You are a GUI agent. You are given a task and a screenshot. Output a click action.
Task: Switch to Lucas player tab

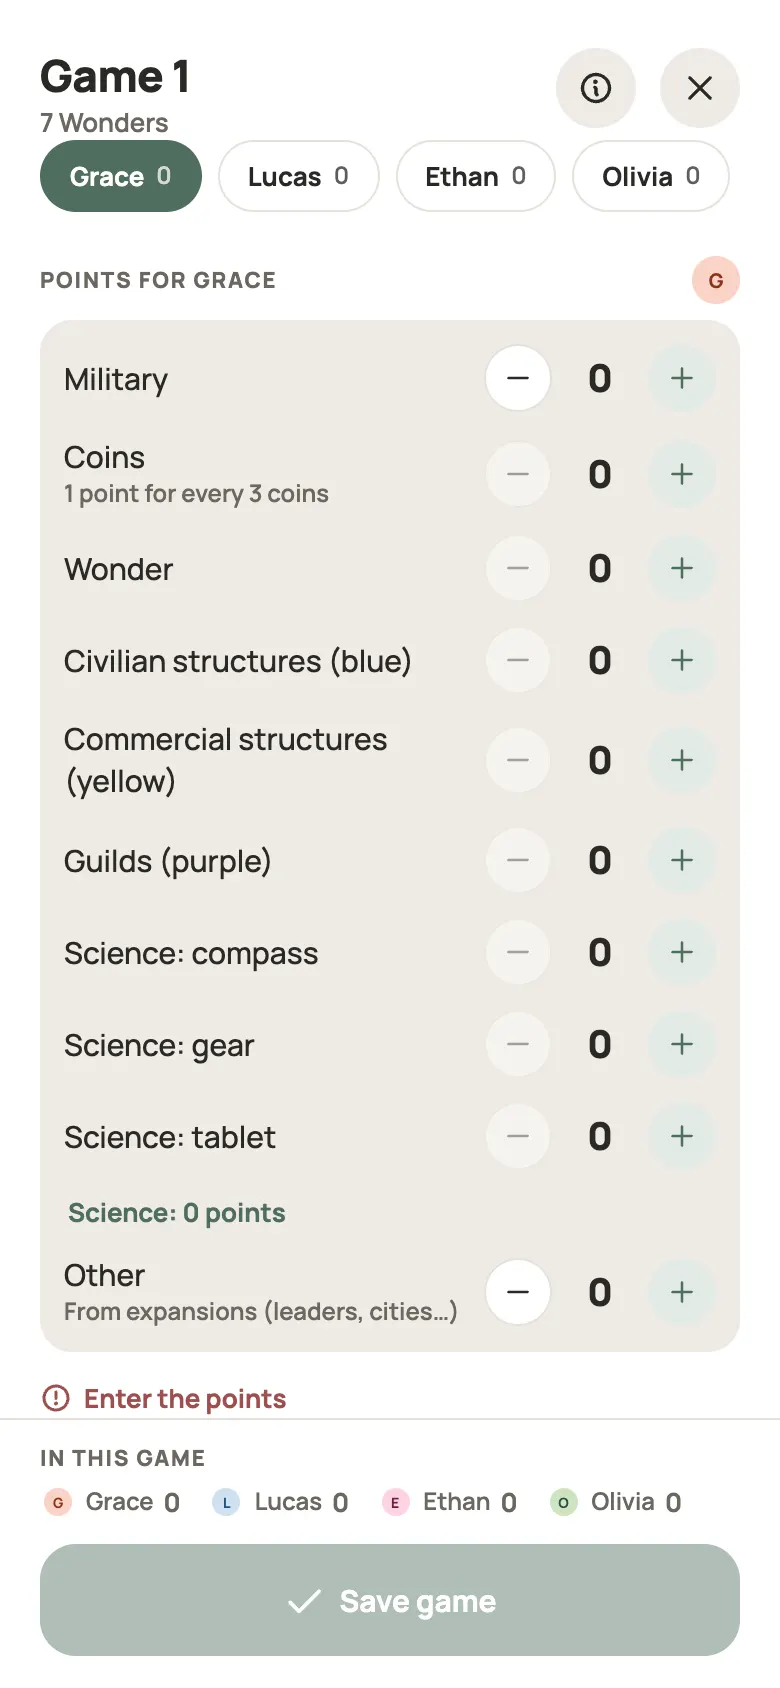coord(299,176)
